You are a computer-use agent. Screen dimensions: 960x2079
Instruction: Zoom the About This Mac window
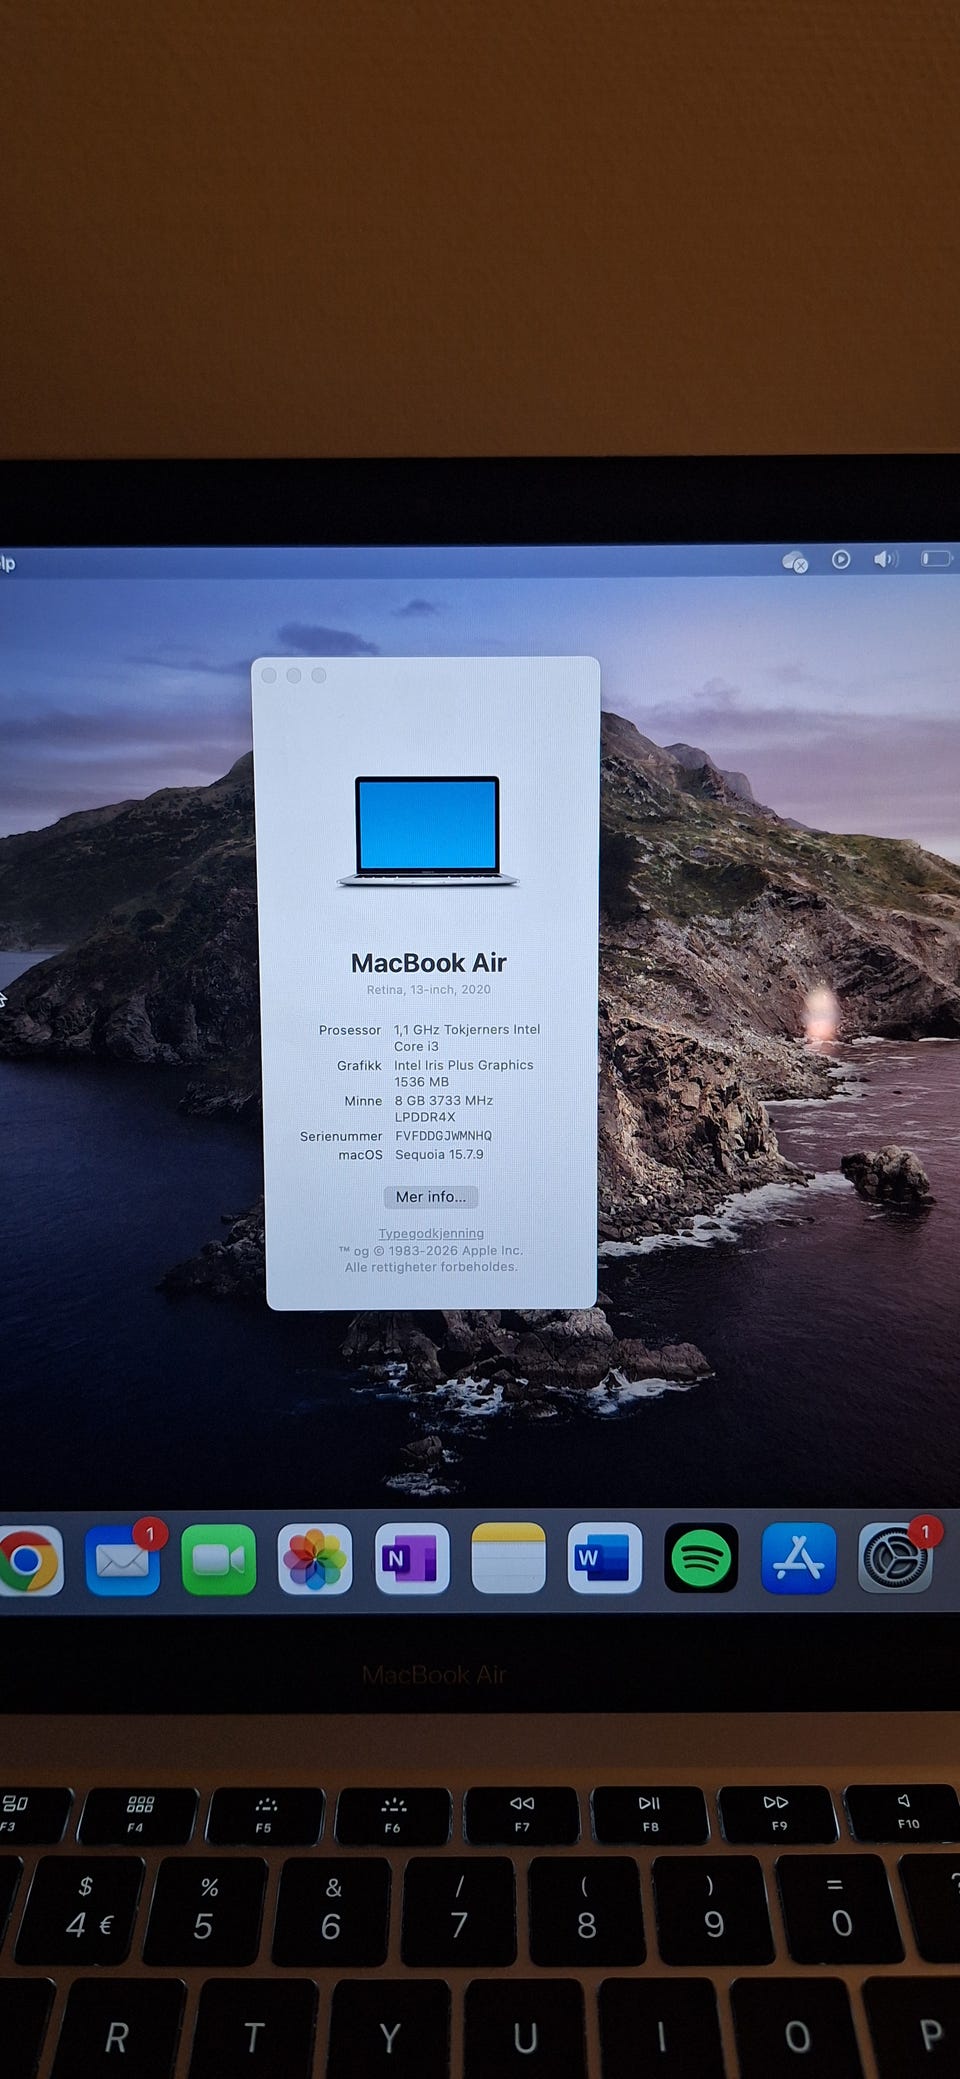click(319, 675)
